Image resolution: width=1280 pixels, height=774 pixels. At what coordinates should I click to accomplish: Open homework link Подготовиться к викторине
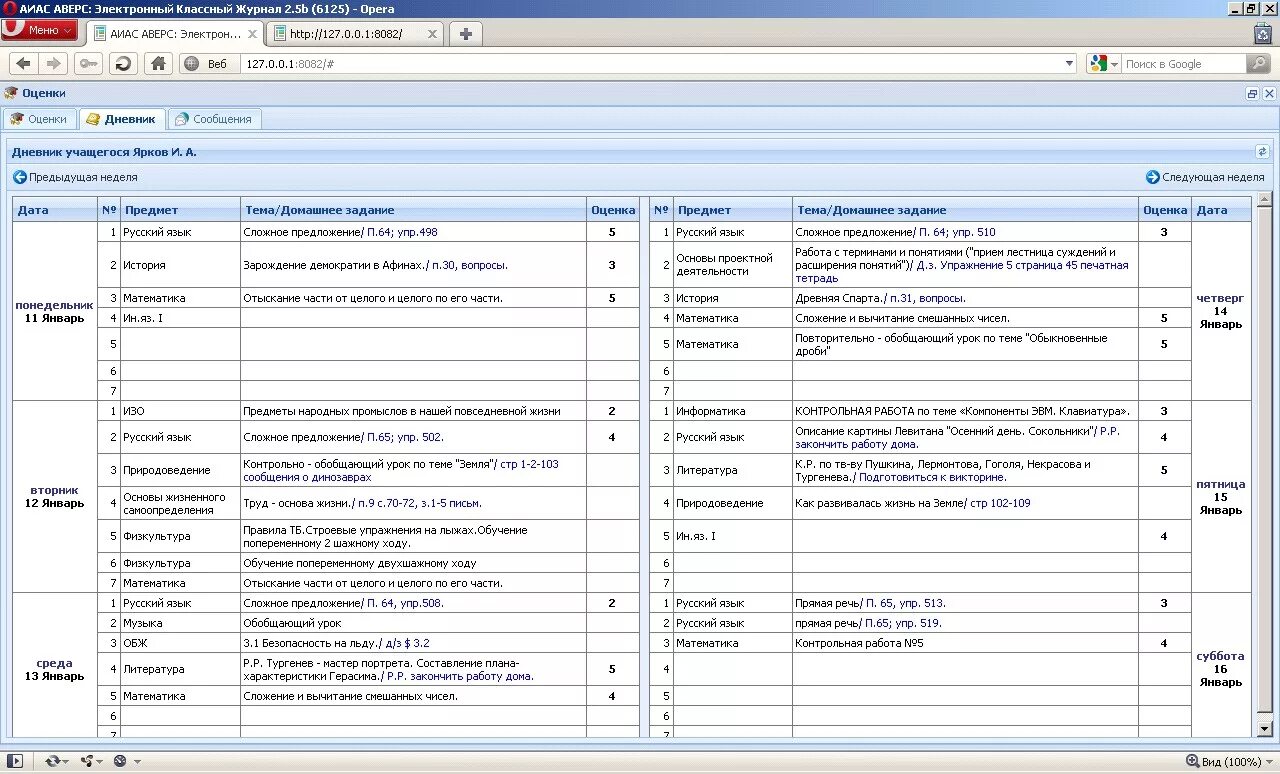coord(932,477)
